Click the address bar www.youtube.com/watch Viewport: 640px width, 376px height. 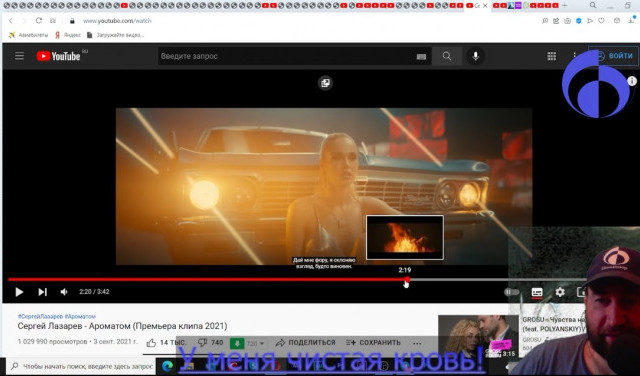[x=117, y=21]
